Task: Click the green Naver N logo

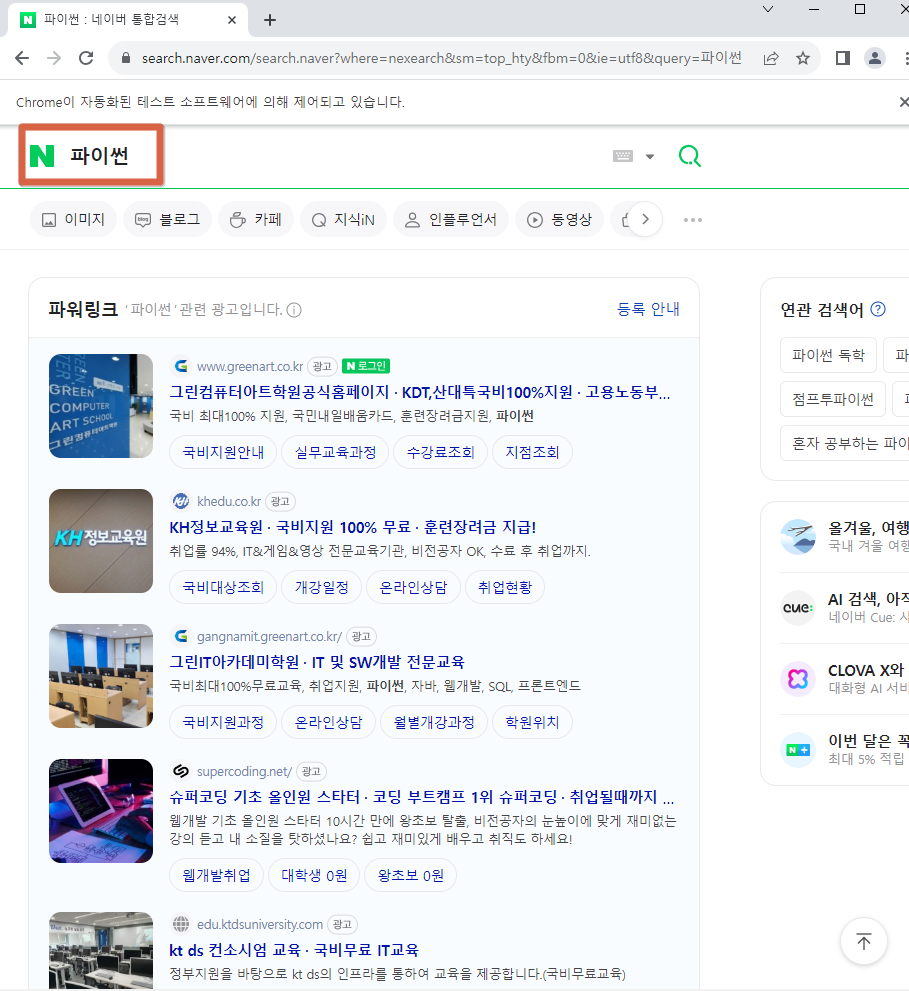Action: pos(42,155)
